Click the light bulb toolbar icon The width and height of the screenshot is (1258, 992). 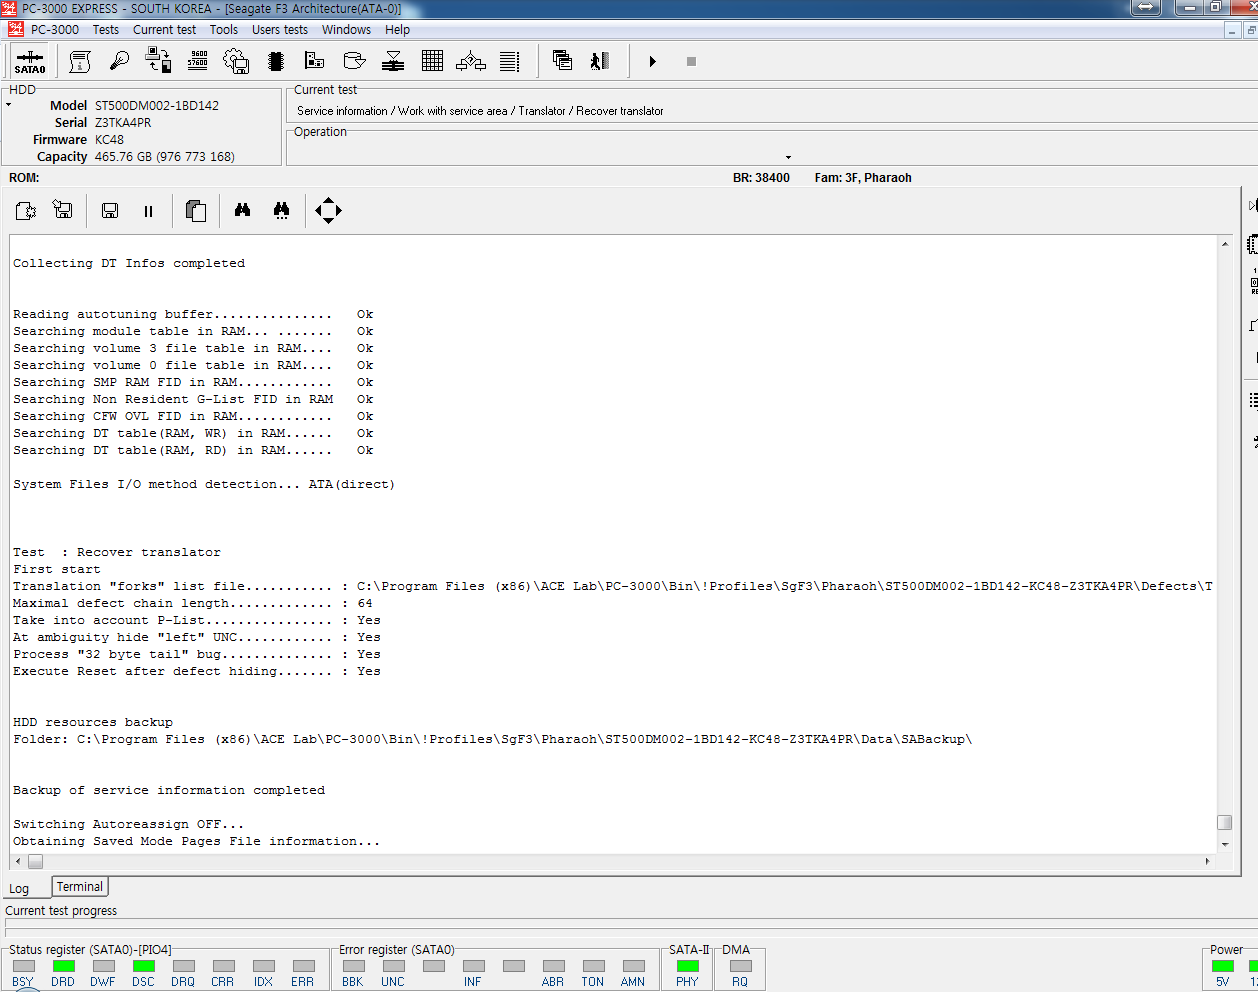119,61
